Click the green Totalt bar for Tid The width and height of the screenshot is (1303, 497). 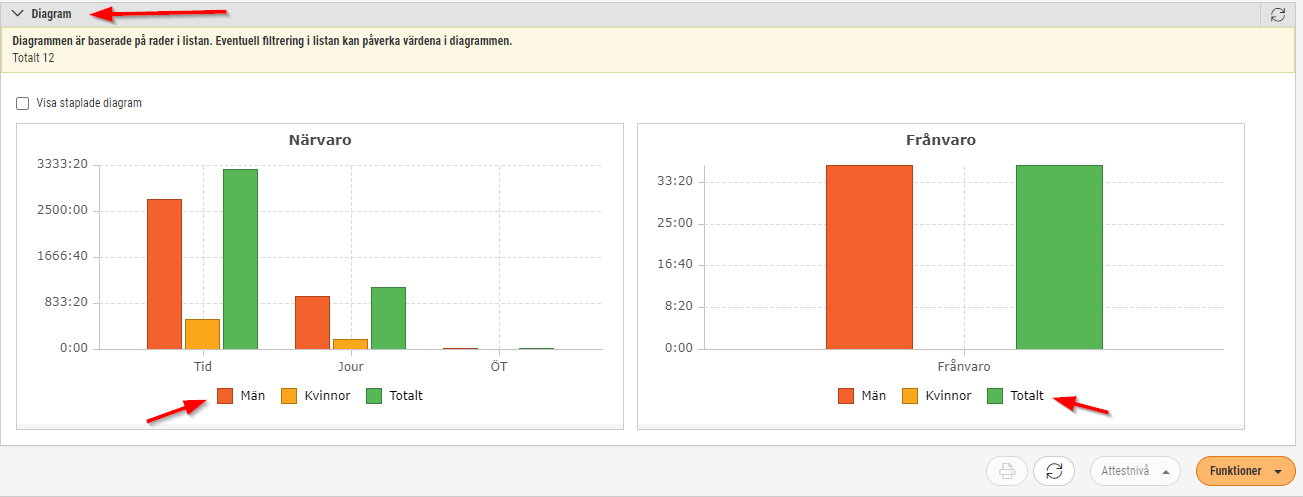[x=240, y=259]
